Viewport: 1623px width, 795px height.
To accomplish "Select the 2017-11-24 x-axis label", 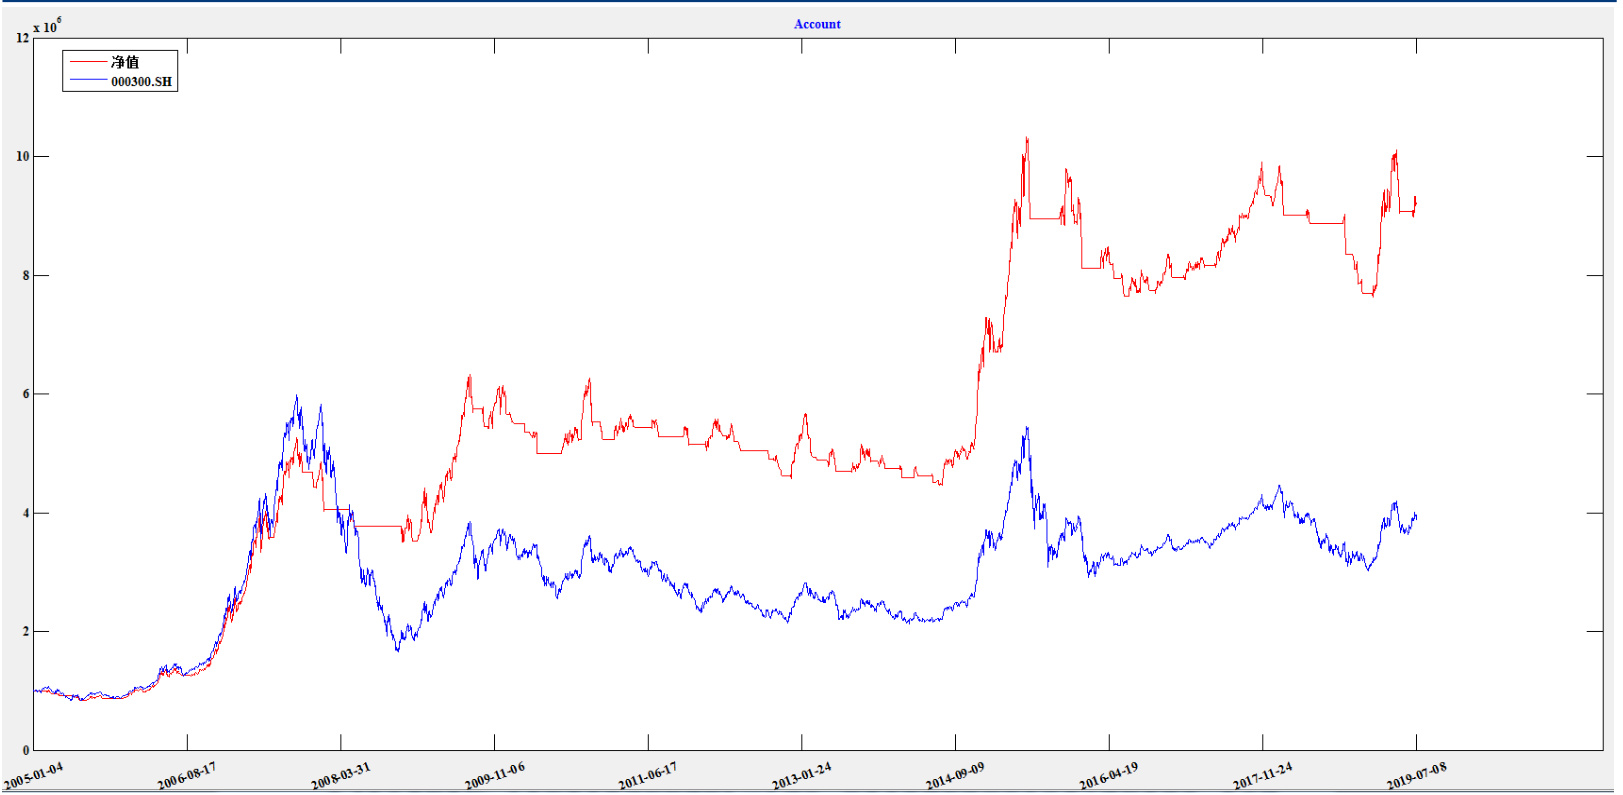I will click(1262, 776).
